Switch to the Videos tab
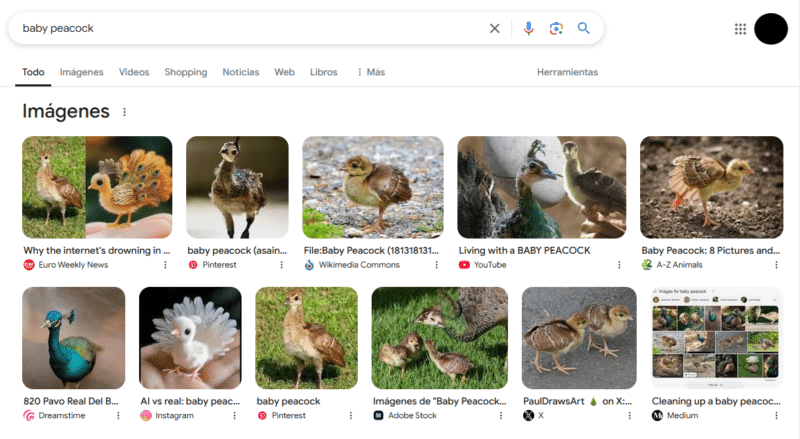 [134, 72]
